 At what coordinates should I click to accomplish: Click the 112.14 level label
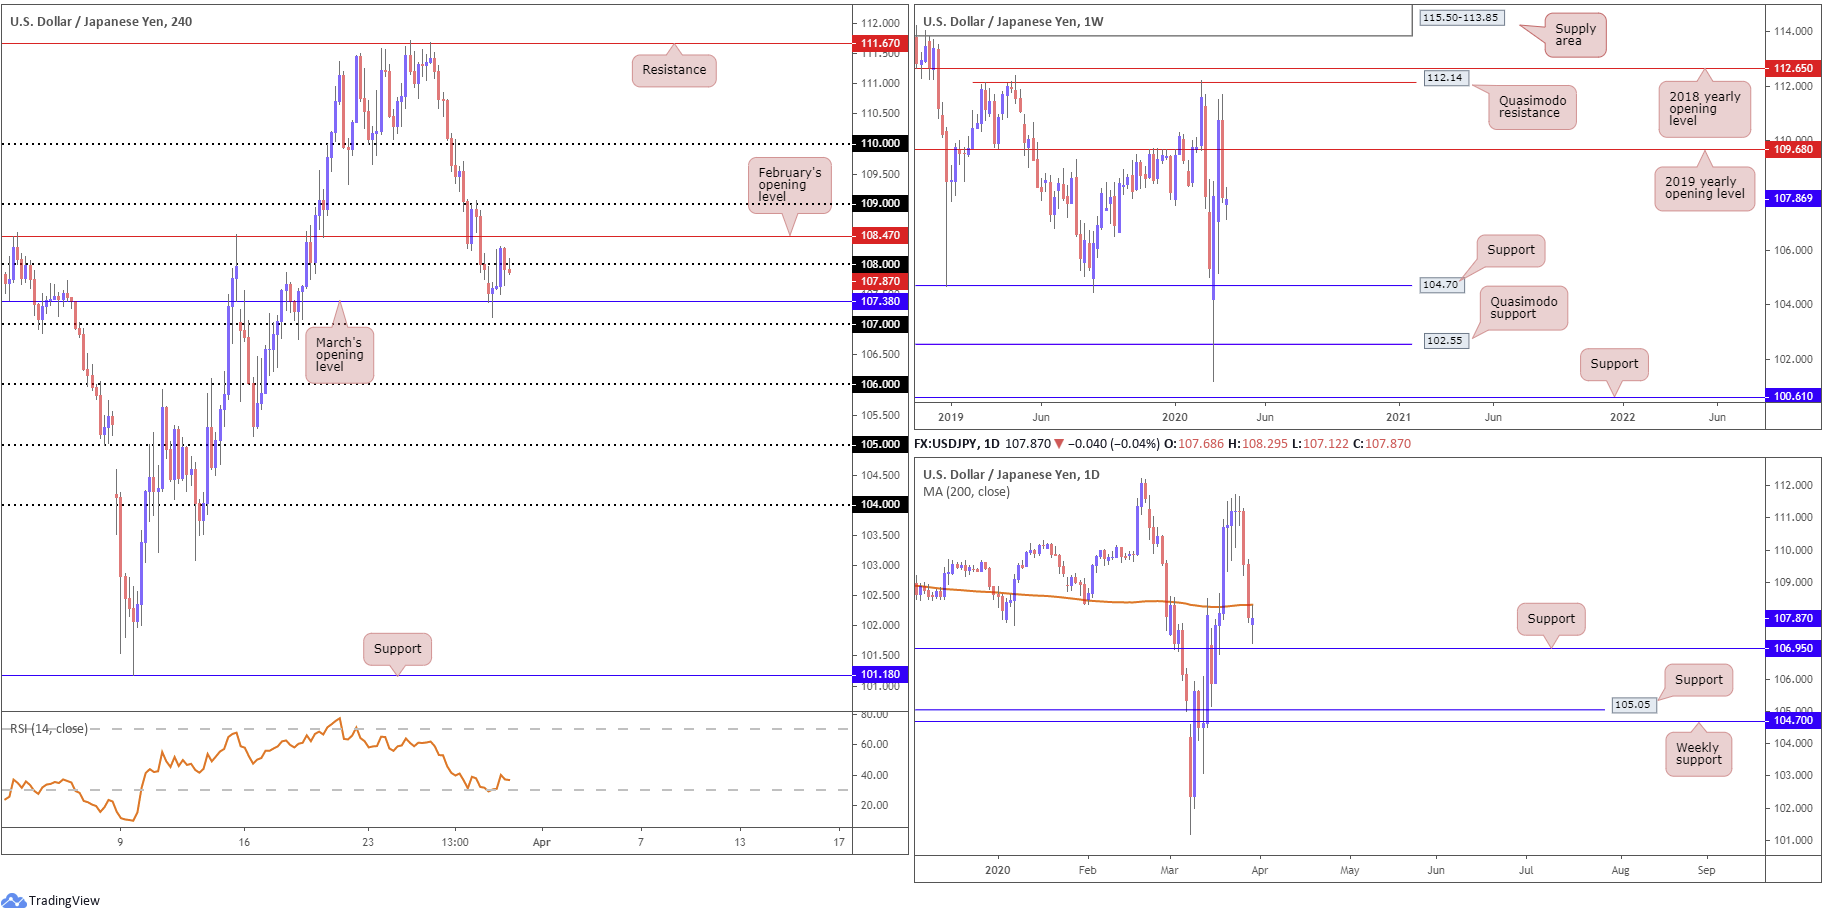(1444, 78)
